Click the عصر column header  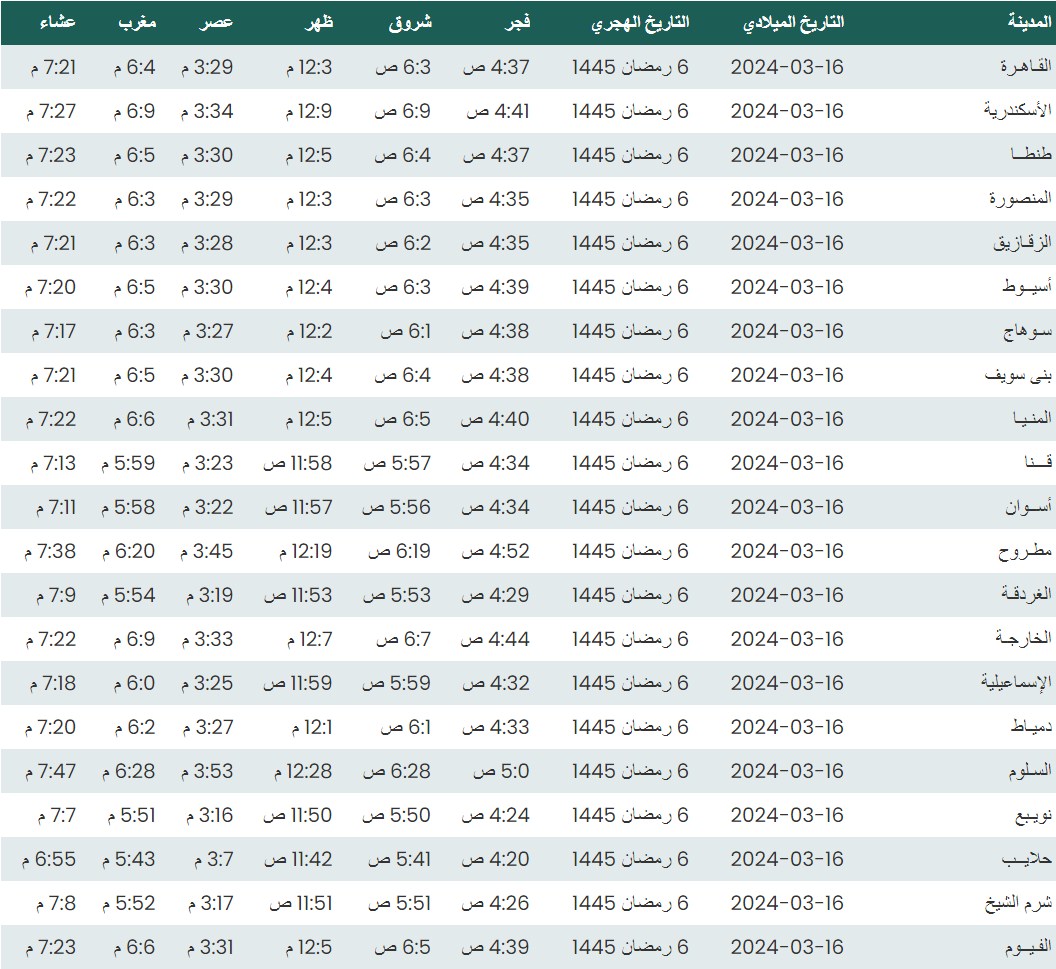click(x=220, y=22)
